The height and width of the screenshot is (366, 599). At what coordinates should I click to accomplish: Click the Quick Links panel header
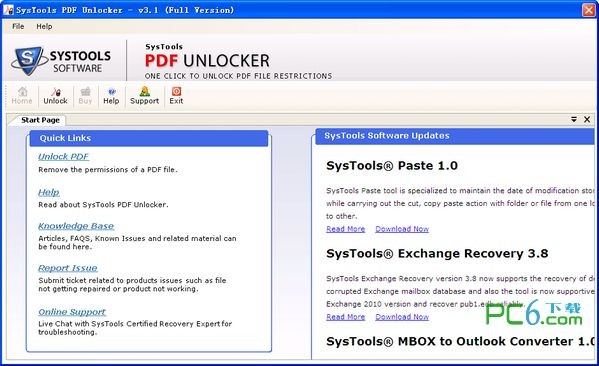pos(149,138)
